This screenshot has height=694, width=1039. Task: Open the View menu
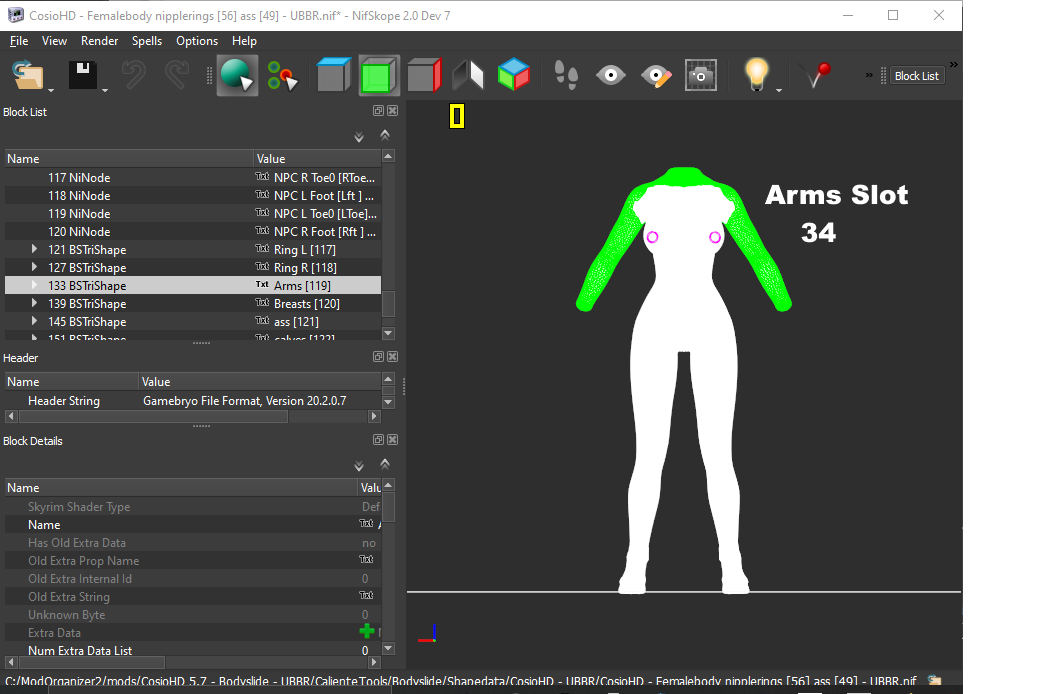(54, 41)
